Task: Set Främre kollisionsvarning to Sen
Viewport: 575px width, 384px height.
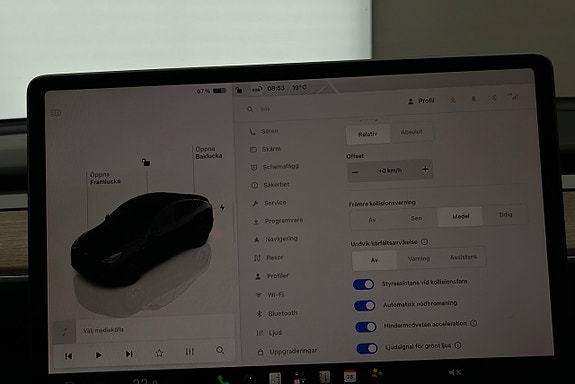Action: pos(416,218)
